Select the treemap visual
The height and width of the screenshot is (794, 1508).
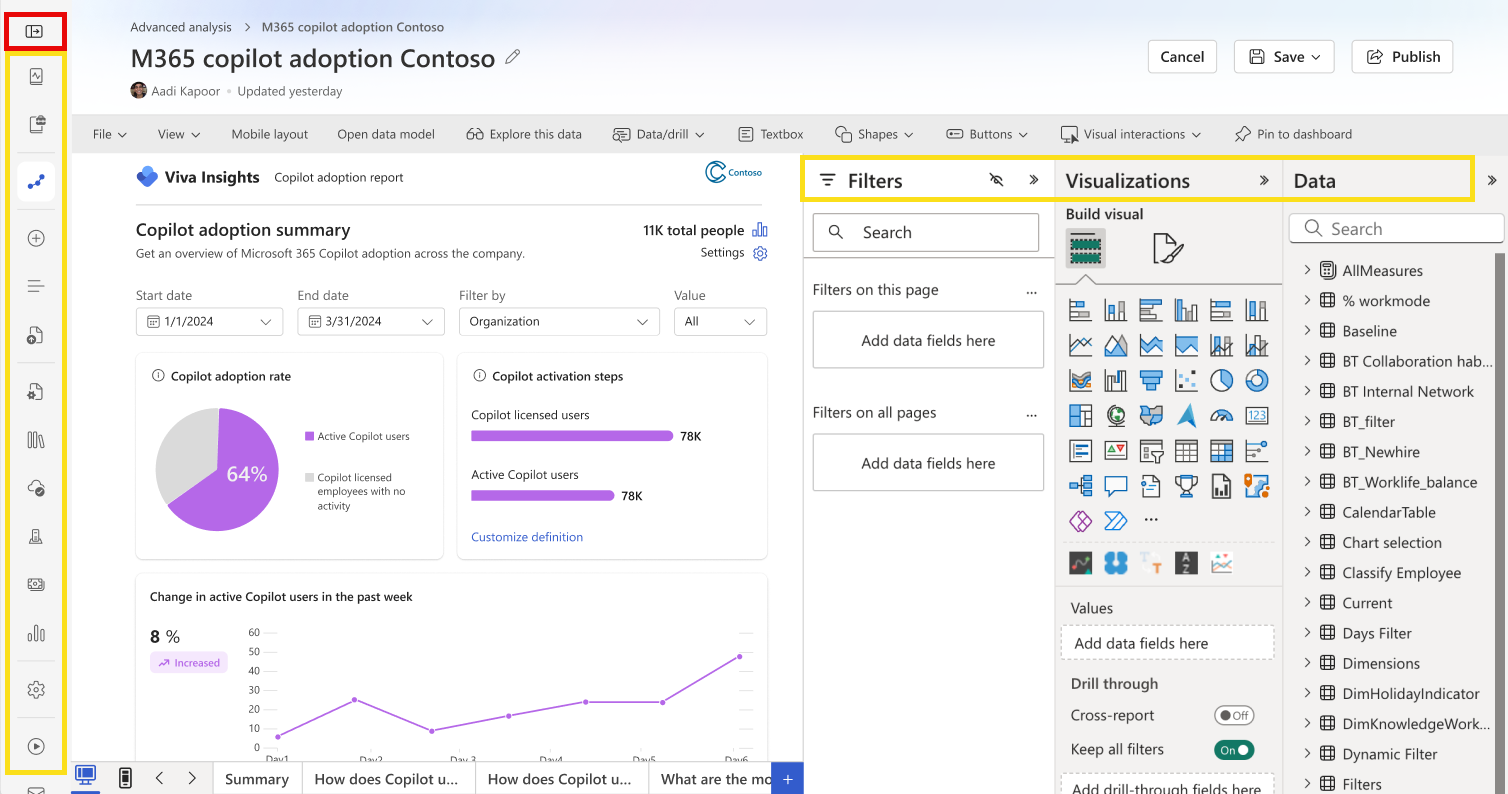pos(1081,415)
